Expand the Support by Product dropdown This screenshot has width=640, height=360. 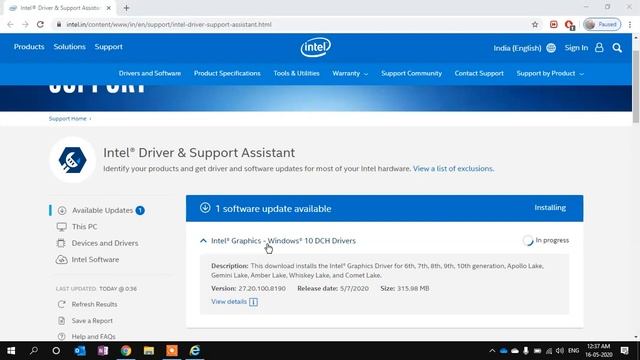(550, 73)
